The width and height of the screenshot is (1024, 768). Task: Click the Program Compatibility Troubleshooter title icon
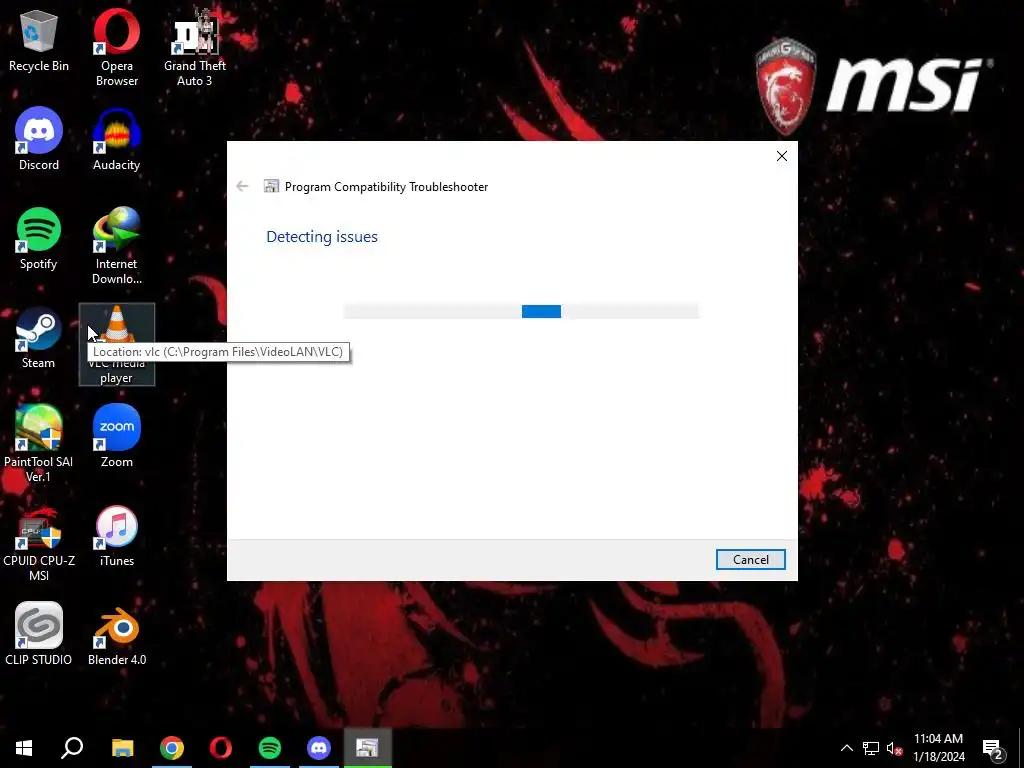pos(271,187)
